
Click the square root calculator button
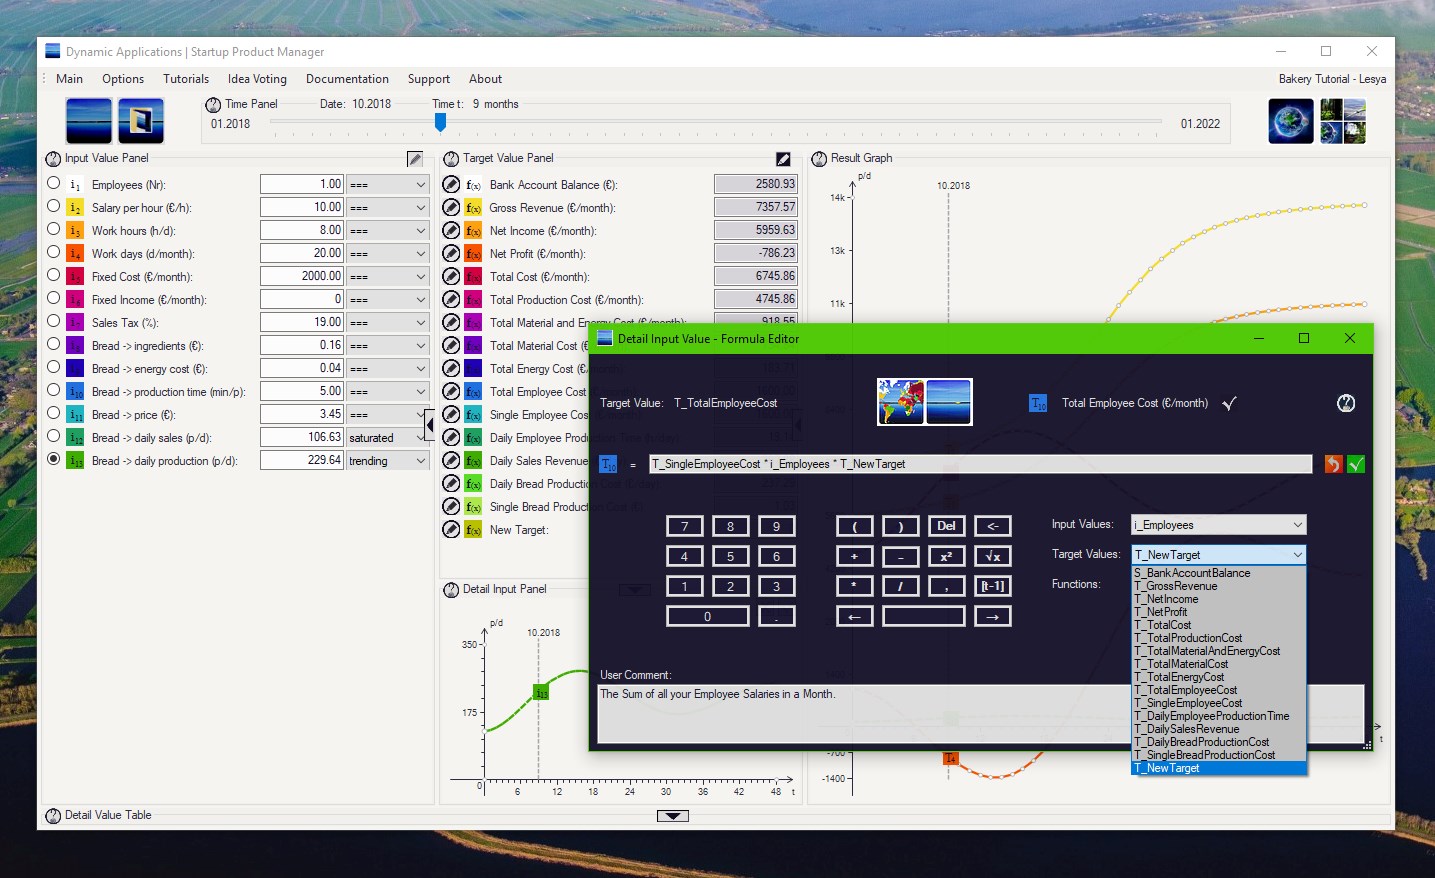pos(992,556)
